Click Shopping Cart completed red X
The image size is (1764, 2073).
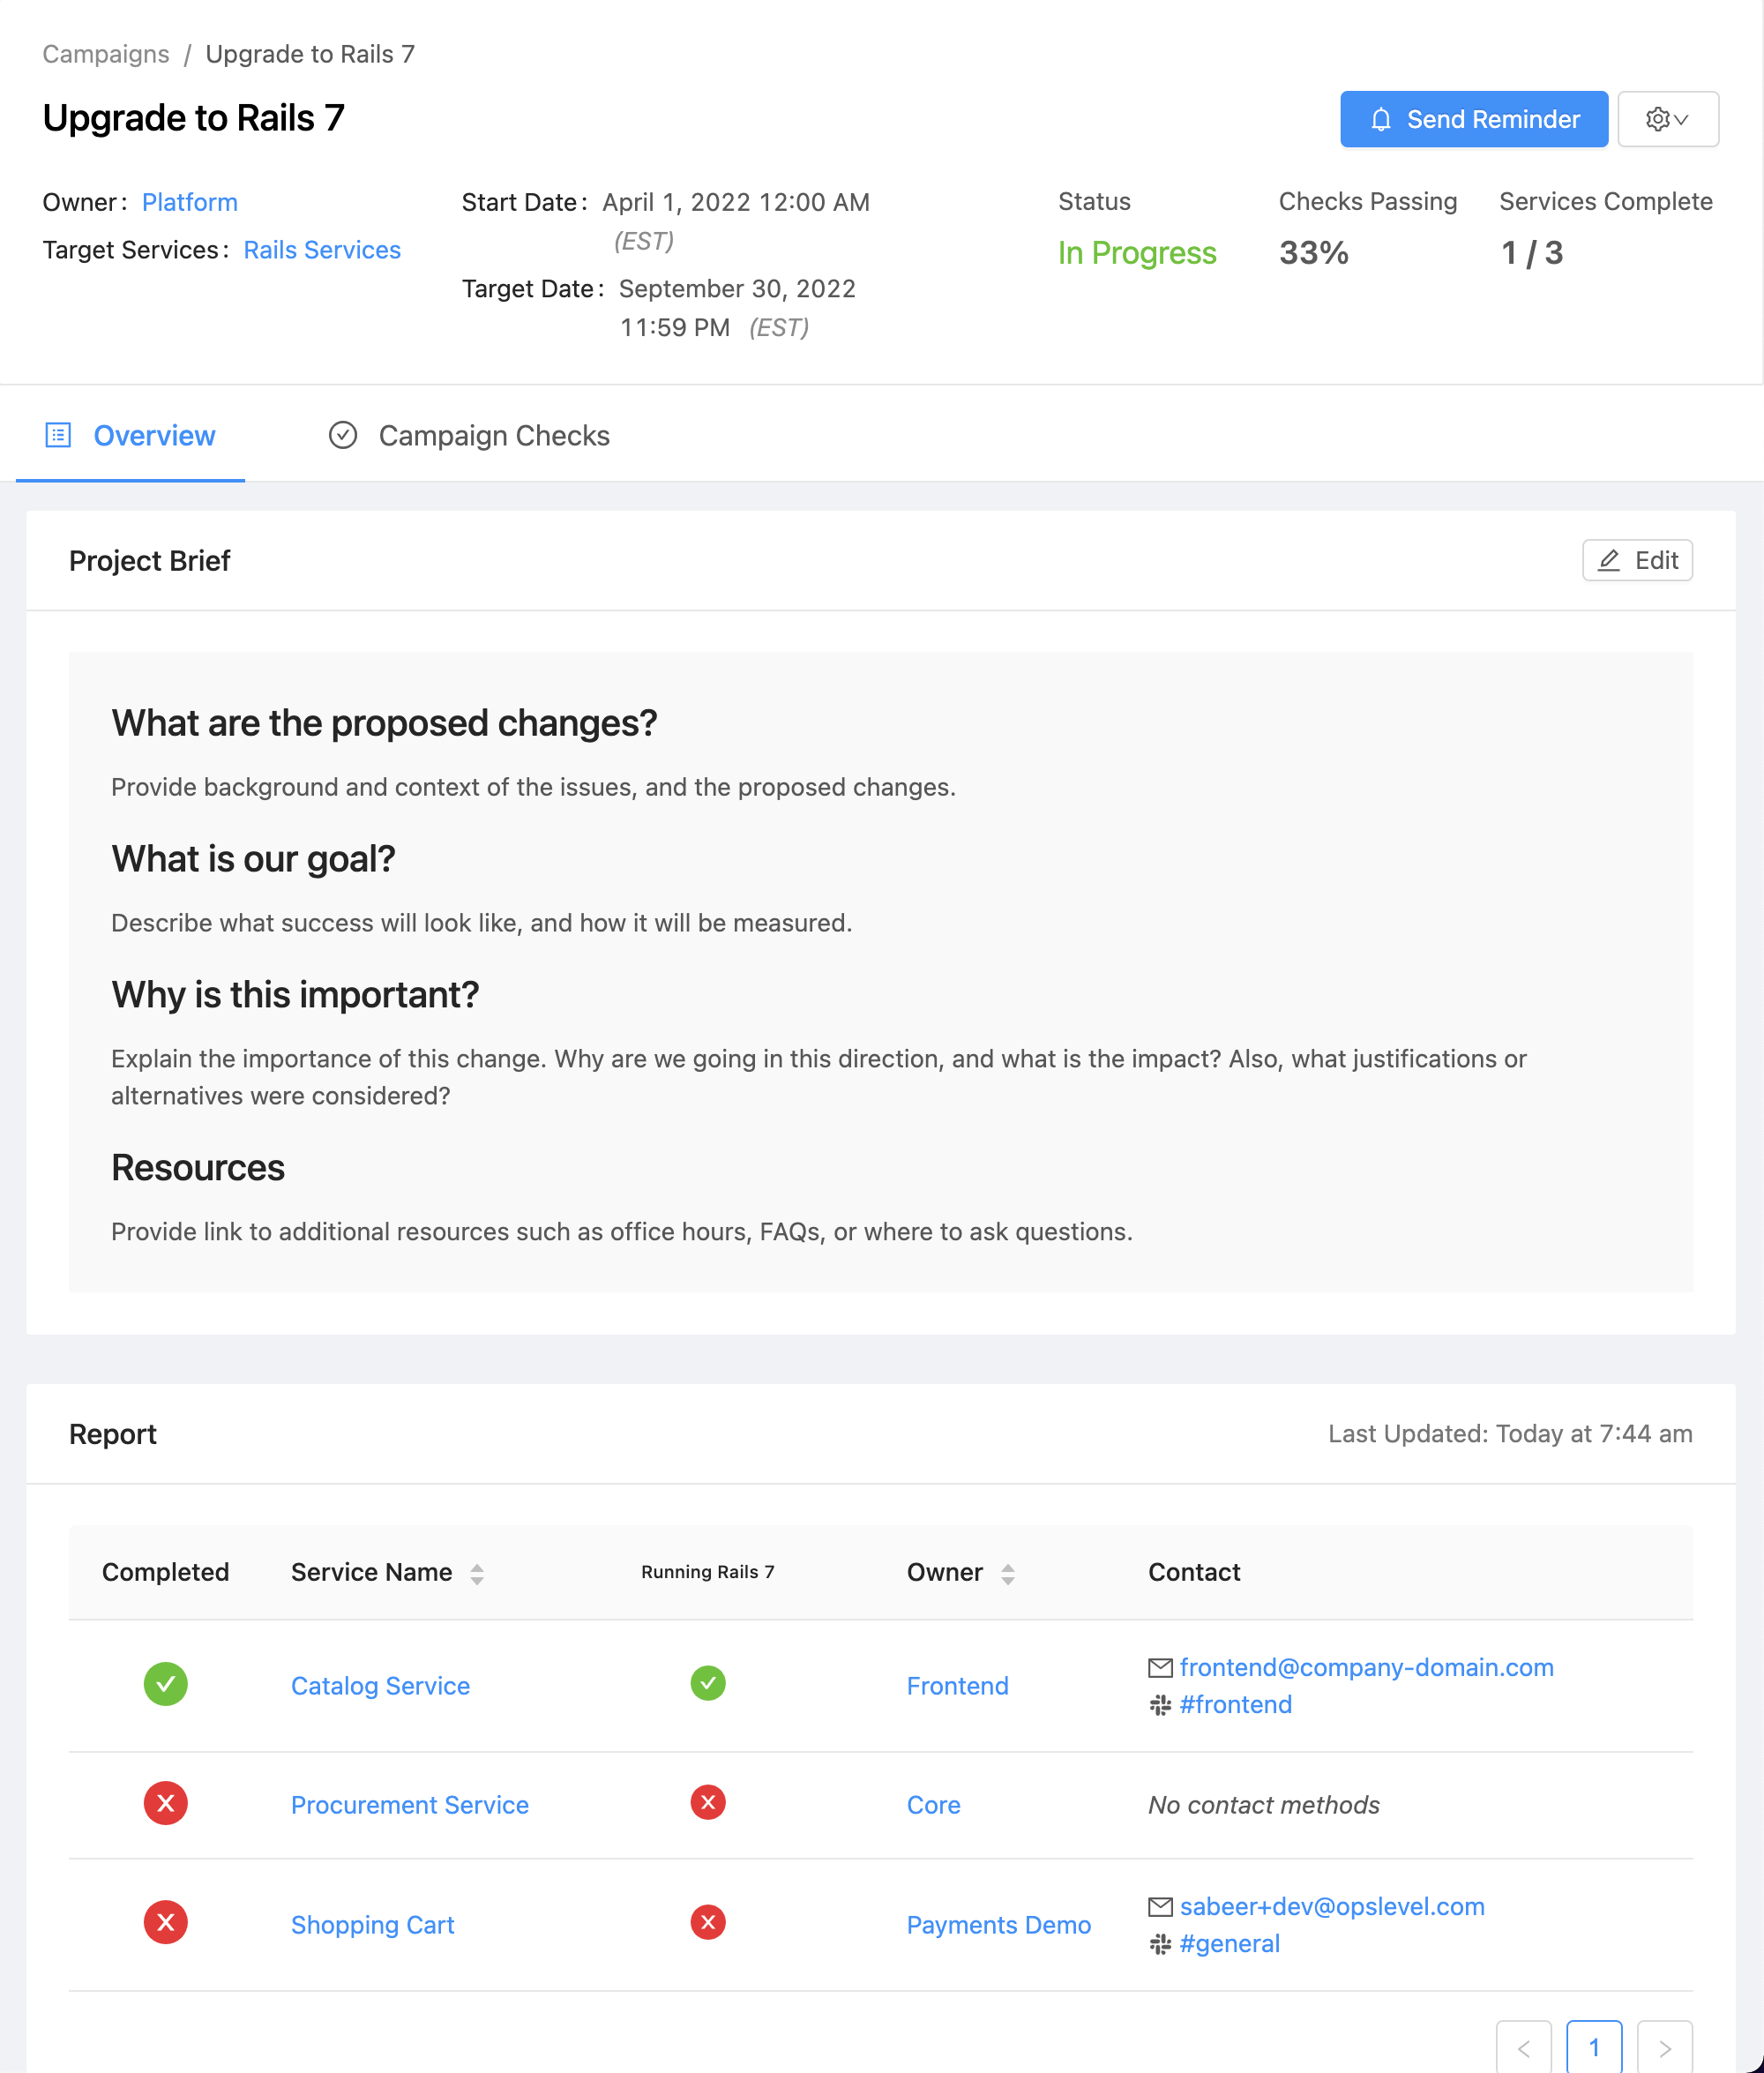pyautogui.click(x=166, y=1922)
